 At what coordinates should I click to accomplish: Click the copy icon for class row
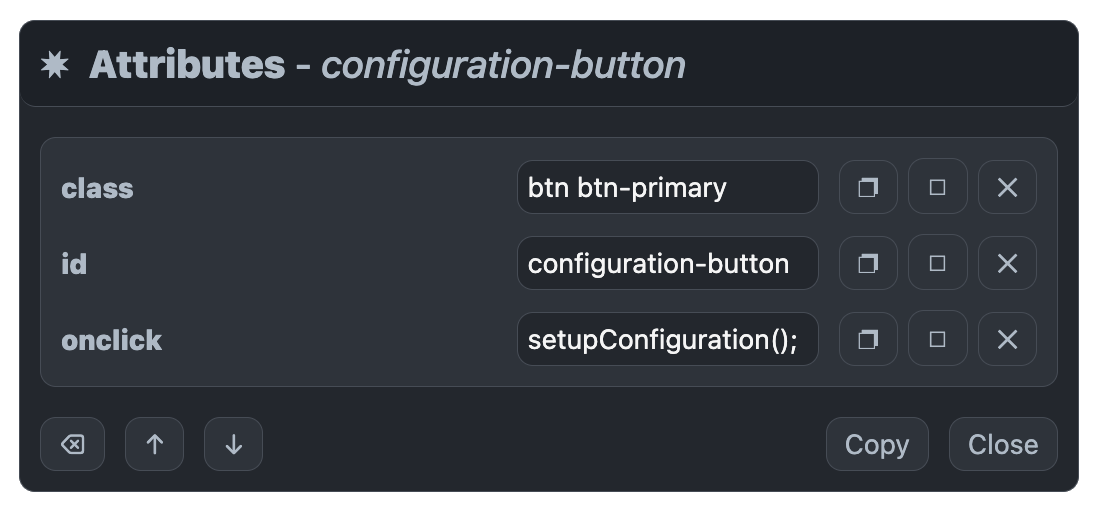(x=868, y=187)
